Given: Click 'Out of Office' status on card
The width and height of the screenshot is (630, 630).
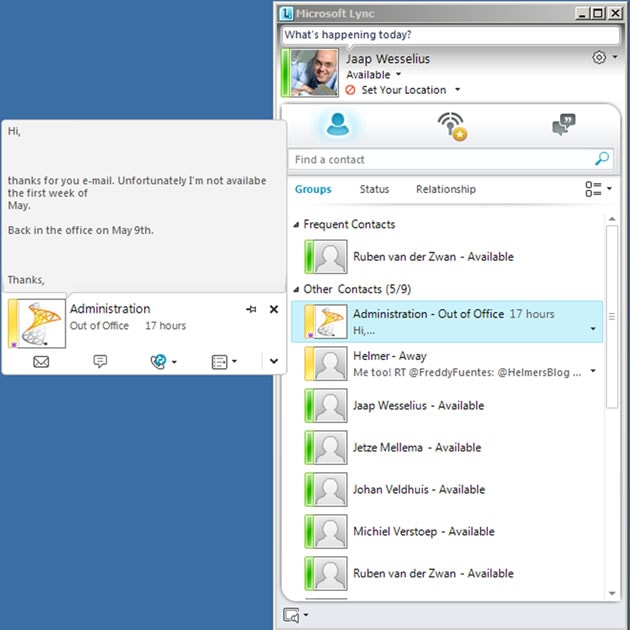Looking at the screenshot, I should [99, 325].
